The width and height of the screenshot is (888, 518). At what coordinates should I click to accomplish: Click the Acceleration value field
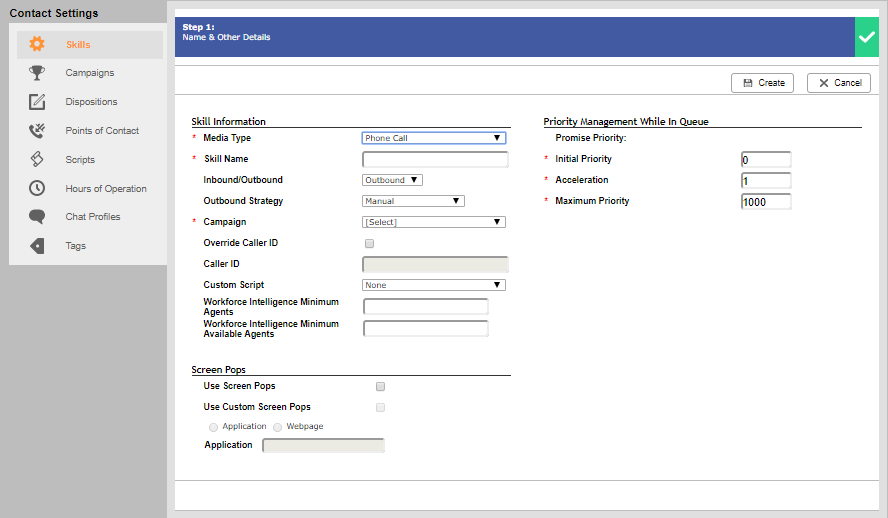coord(766,181)
